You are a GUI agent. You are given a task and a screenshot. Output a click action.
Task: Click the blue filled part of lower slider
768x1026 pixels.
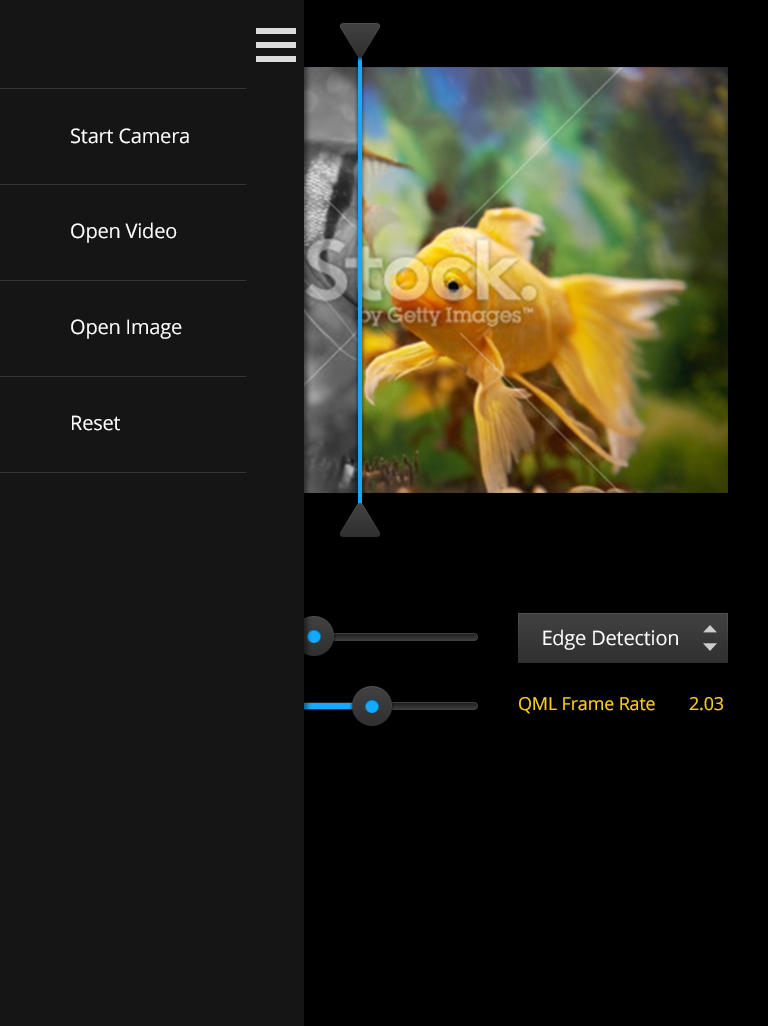click(328, 706)
